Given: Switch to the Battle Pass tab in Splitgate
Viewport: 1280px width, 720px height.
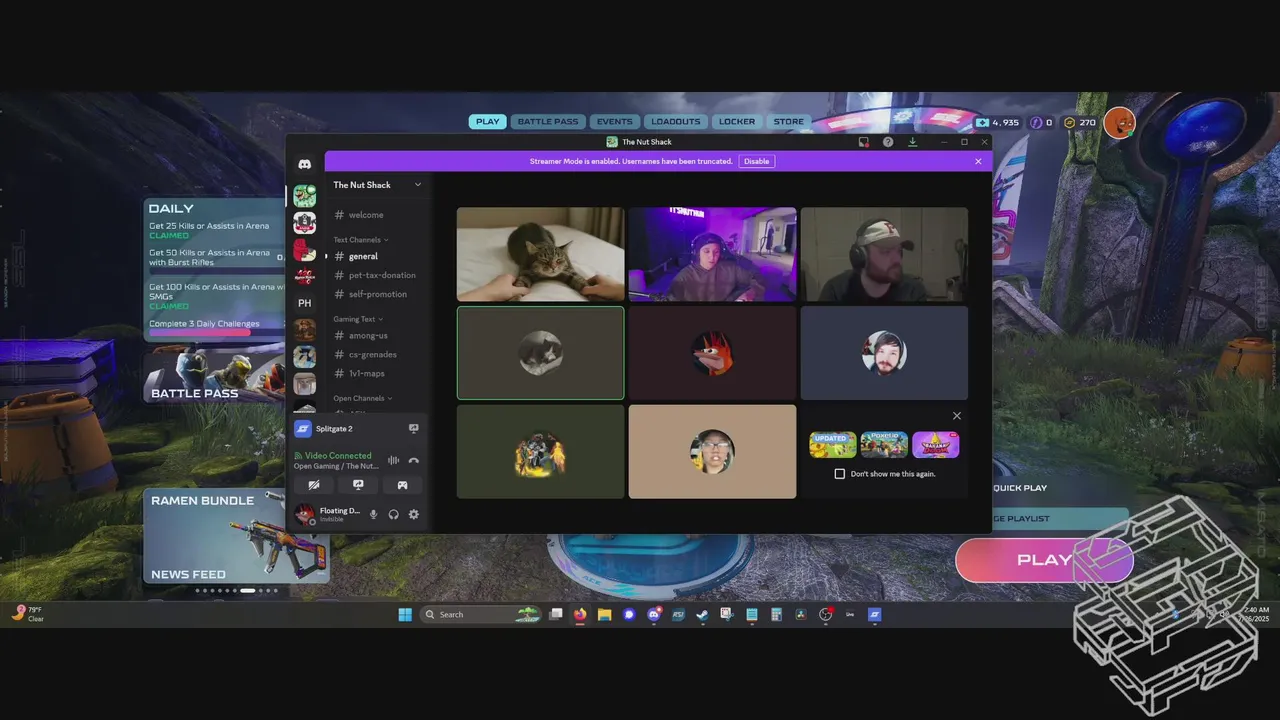Looking at the screenshot, I should 548,122.
